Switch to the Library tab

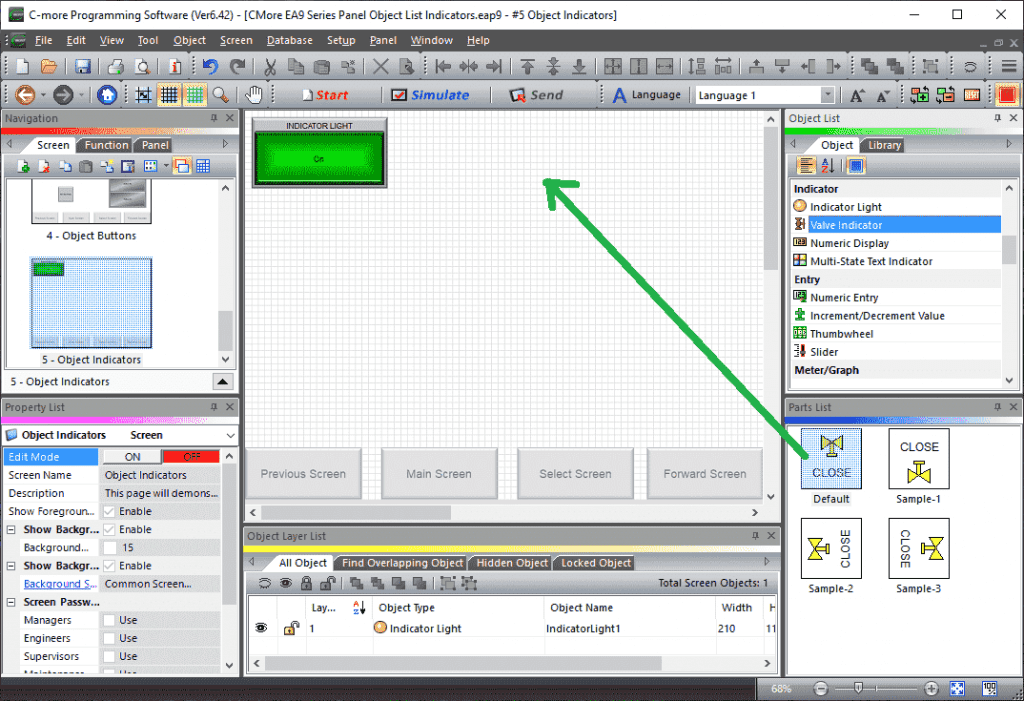click(x=883, y=144)
